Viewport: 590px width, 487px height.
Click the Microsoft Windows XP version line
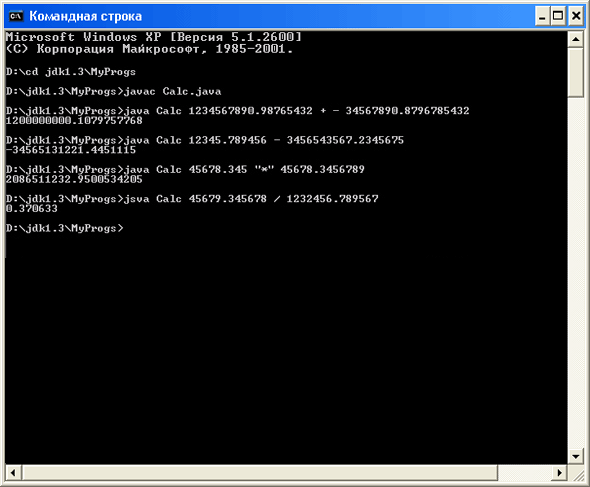[x=154, y=37]
